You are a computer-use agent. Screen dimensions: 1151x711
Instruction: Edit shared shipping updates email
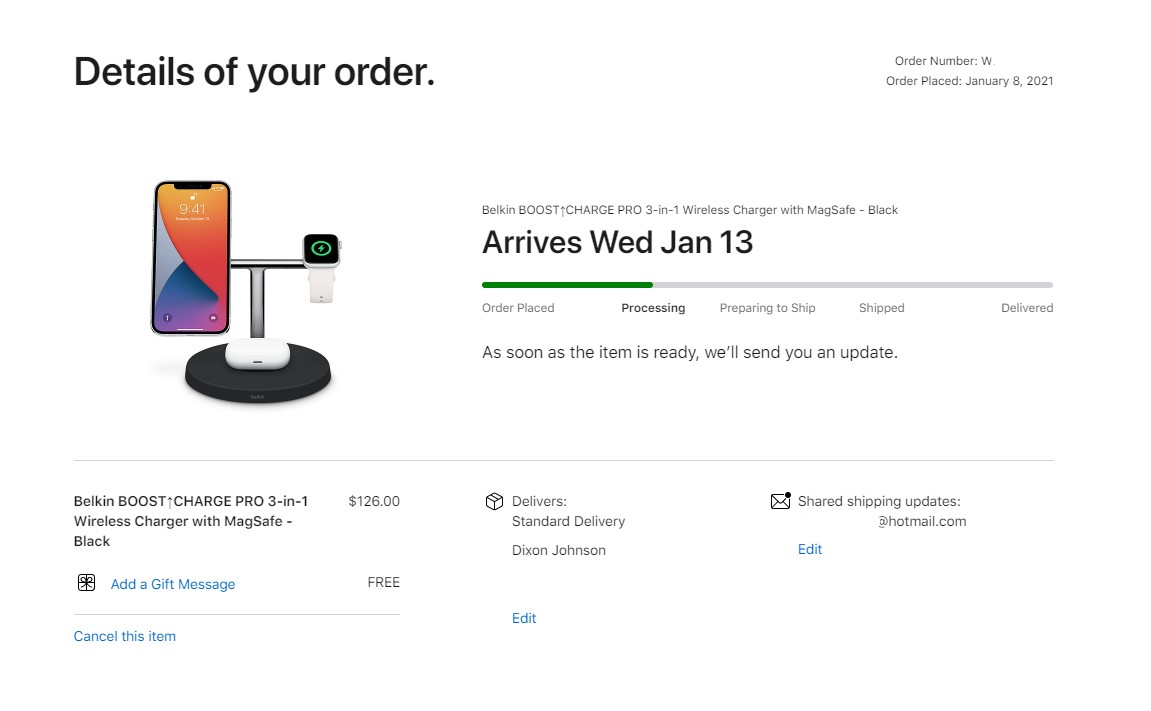[x=810, y=549]
